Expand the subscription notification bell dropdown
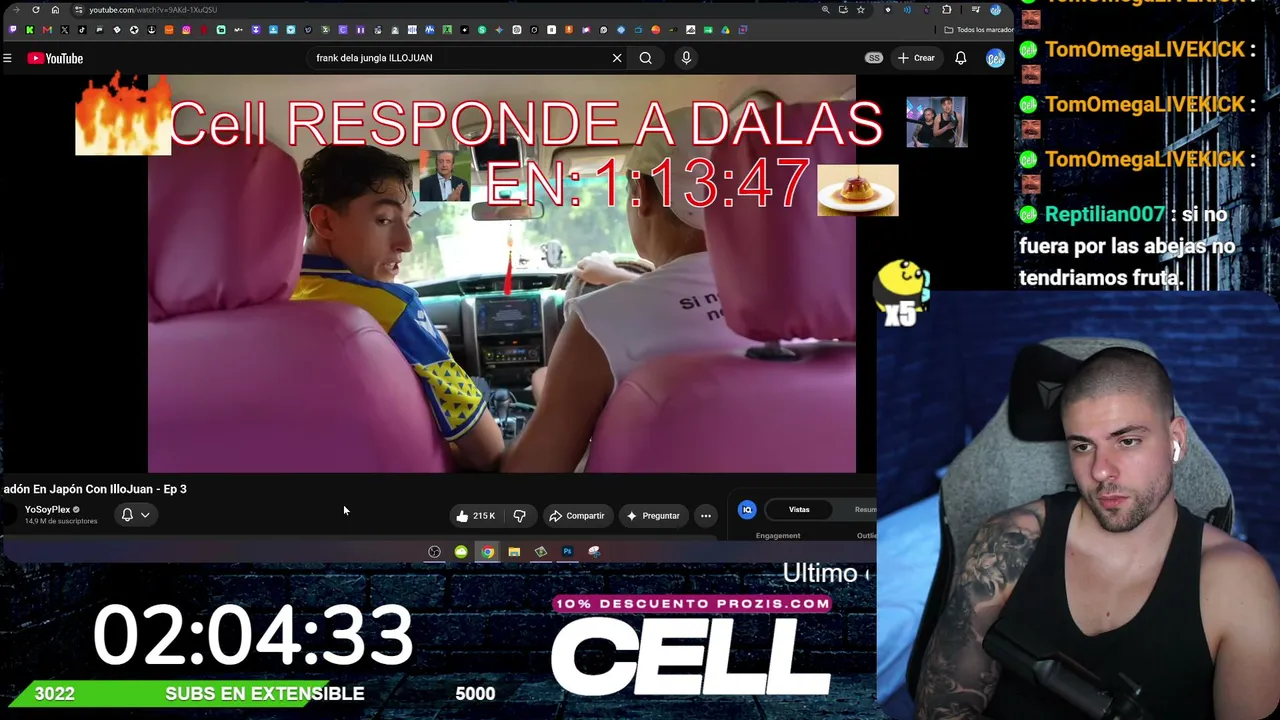 (x=135, y=514)
